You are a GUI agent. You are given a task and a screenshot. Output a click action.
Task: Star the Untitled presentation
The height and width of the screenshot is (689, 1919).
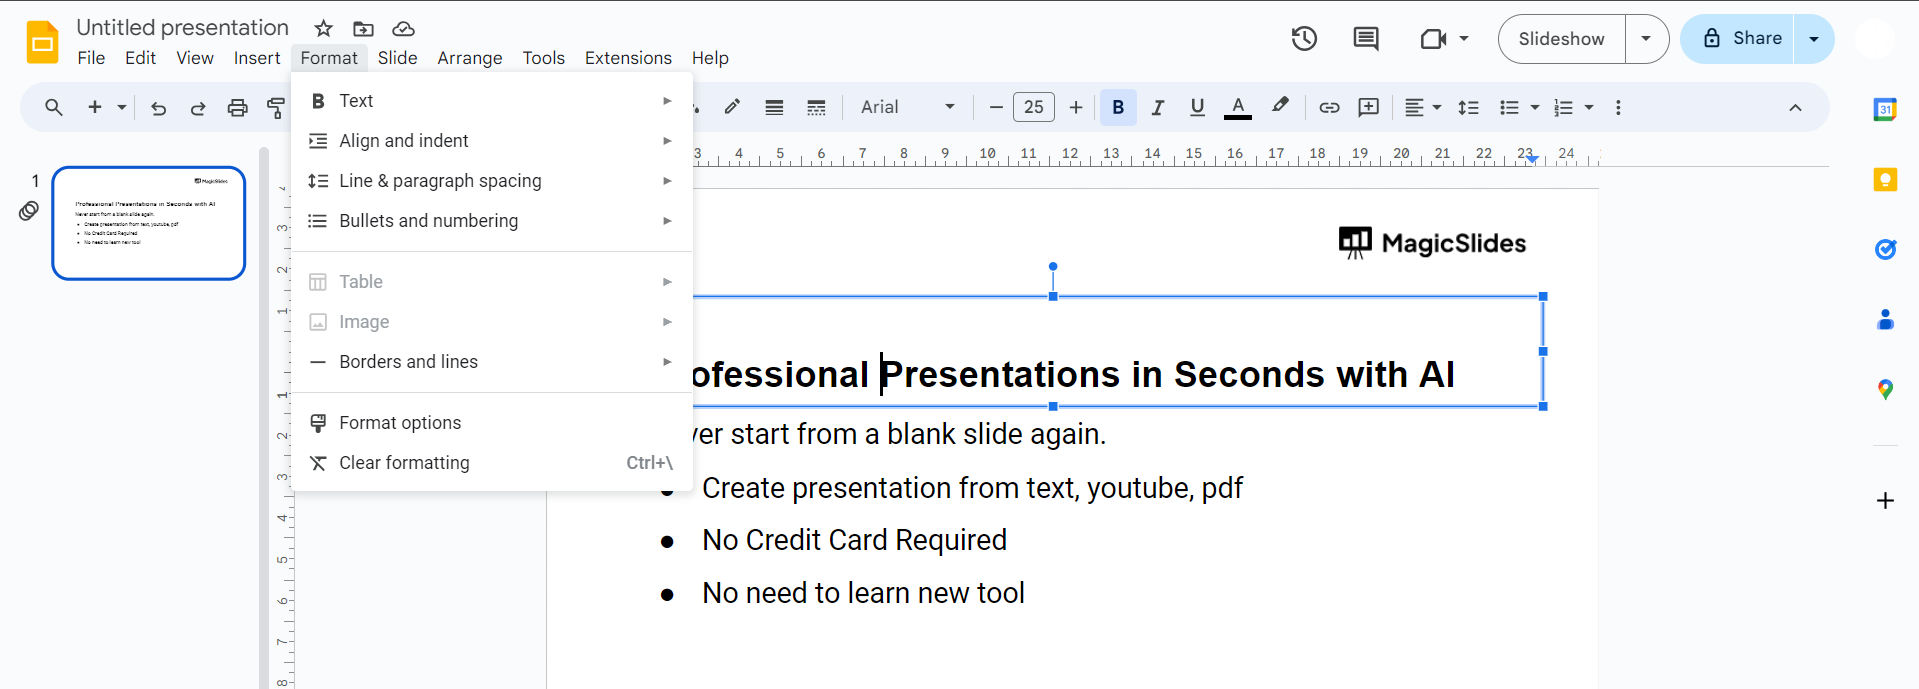323,28
